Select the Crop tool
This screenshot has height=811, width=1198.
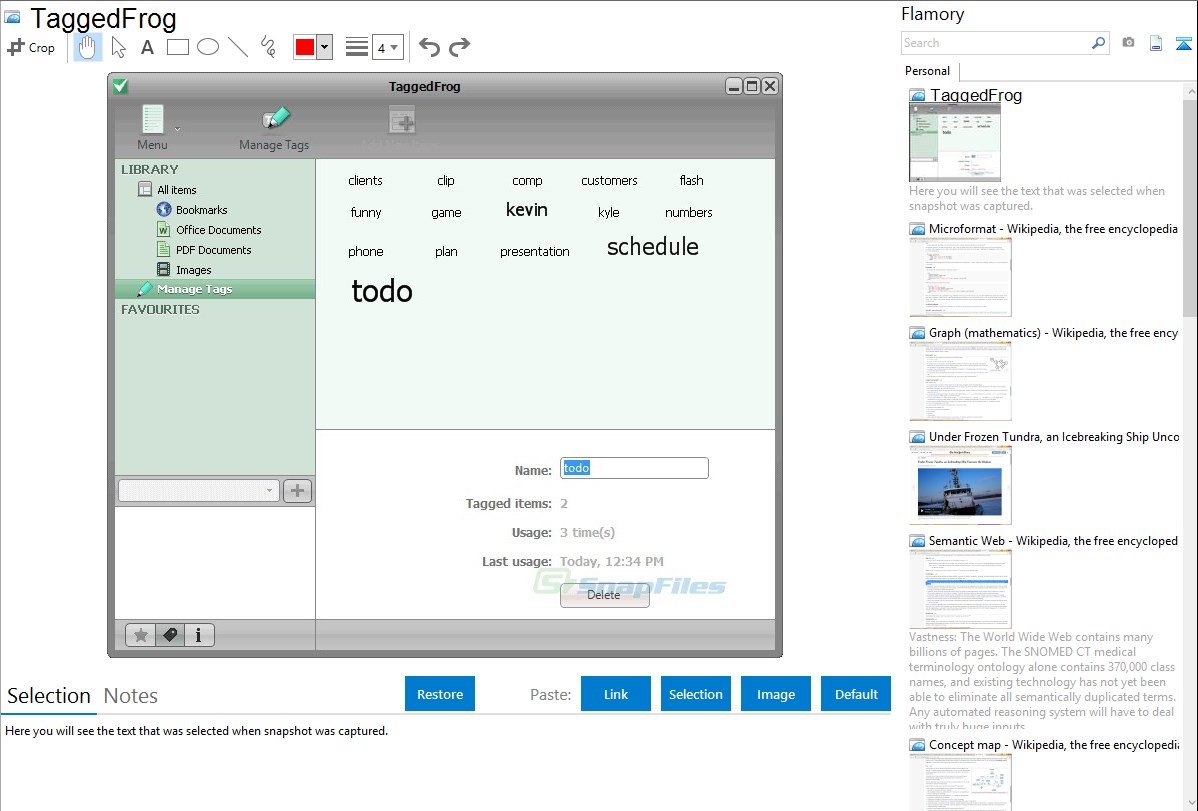tap(31, 47)
